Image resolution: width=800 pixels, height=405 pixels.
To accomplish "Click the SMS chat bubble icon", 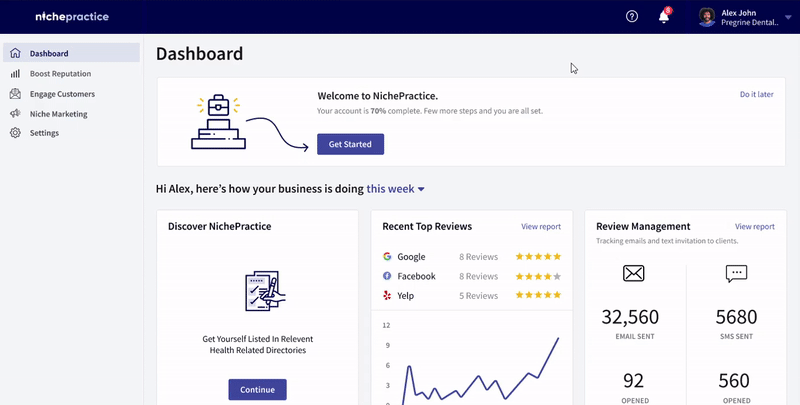I will (x=736, y=274).
